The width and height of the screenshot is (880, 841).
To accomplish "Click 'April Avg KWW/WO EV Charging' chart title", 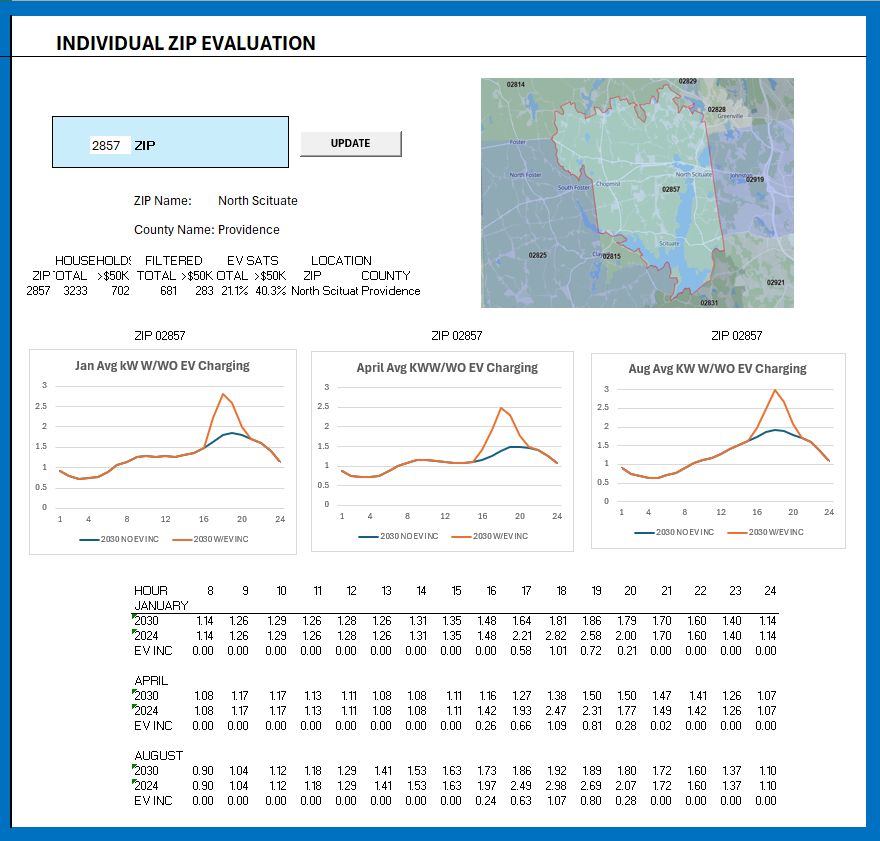I will (447, 368).
